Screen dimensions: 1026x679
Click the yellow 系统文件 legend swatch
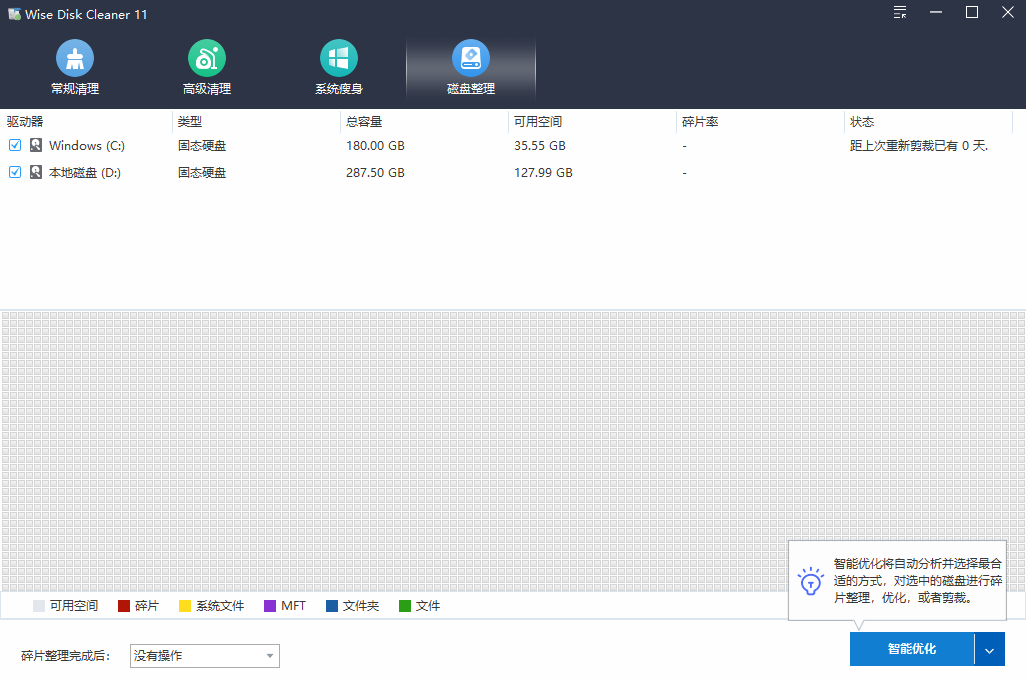[185, 606]
